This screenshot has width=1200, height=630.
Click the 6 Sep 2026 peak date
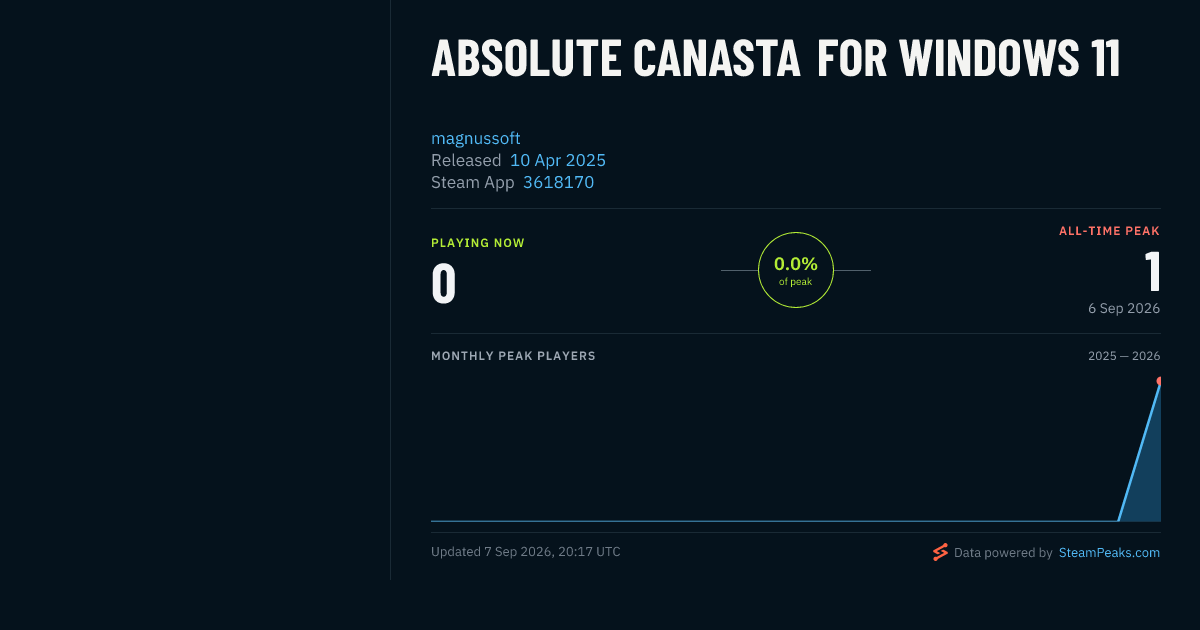[x=1124, y=308]
